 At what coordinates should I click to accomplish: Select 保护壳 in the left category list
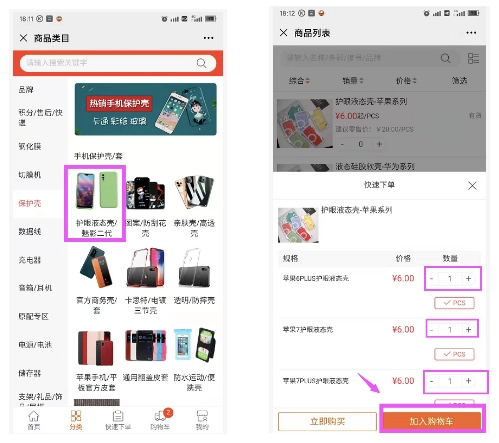[30, 203]
